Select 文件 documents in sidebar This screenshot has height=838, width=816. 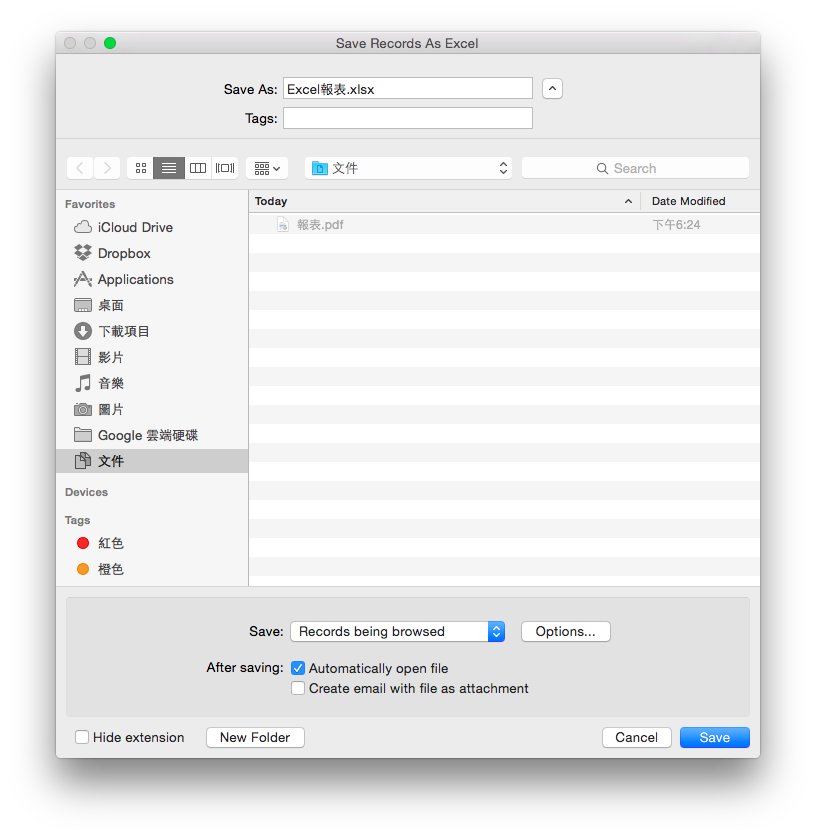click(x=152, y=461)
